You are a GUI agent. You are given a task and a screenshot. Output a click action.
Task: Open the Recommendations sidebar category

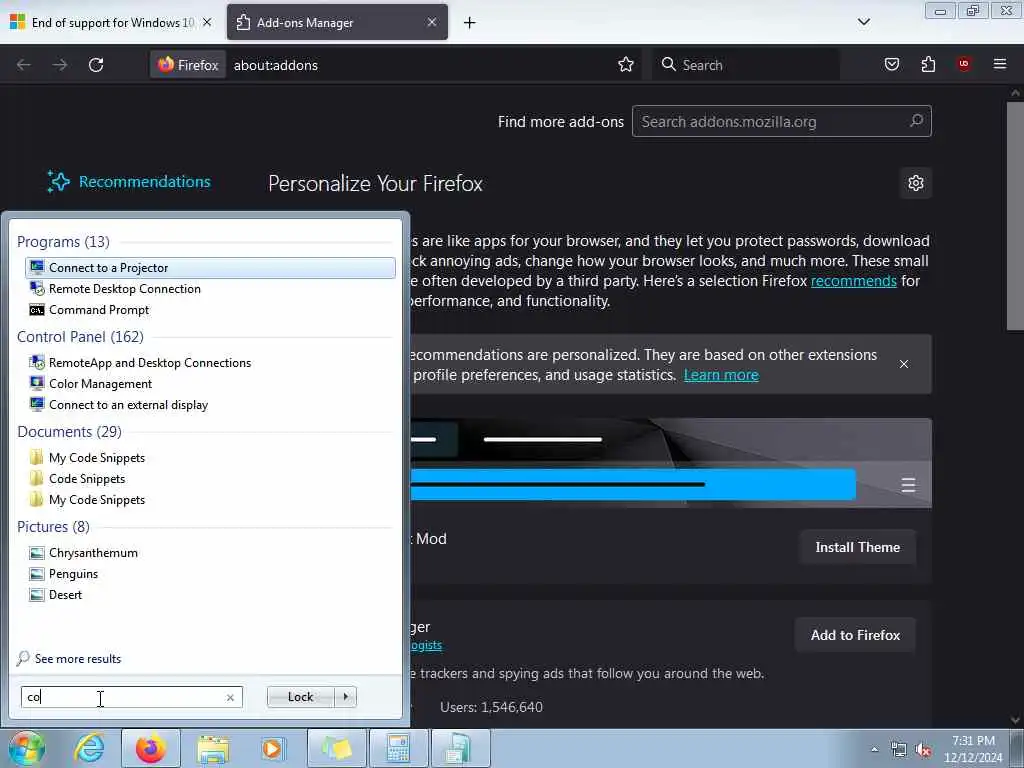(129, 182)
